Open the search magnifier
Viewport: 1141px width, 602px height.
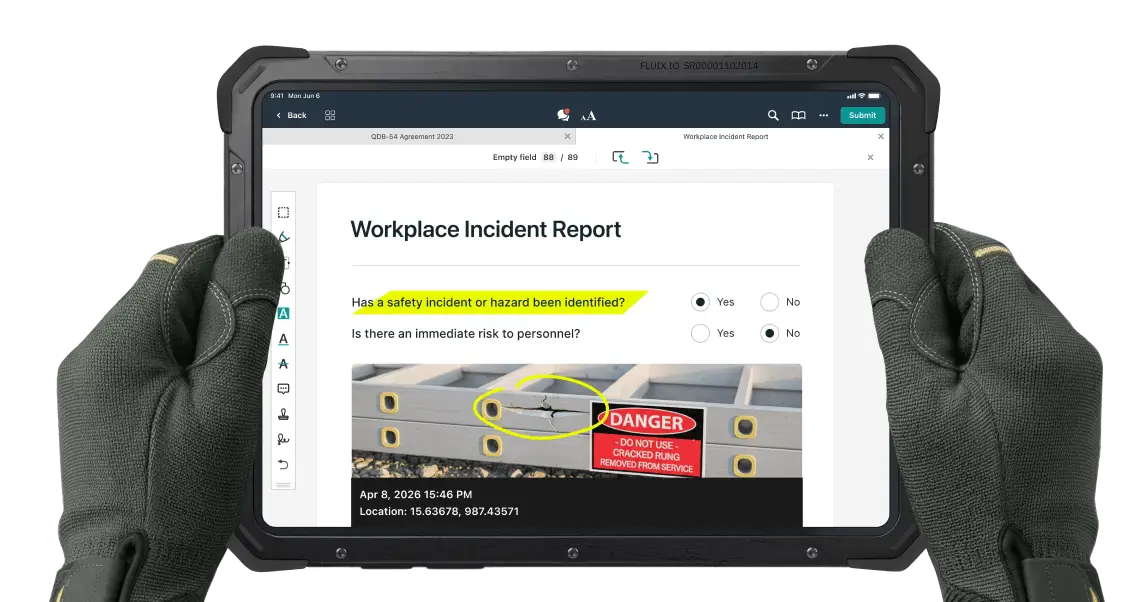point(773,115)
